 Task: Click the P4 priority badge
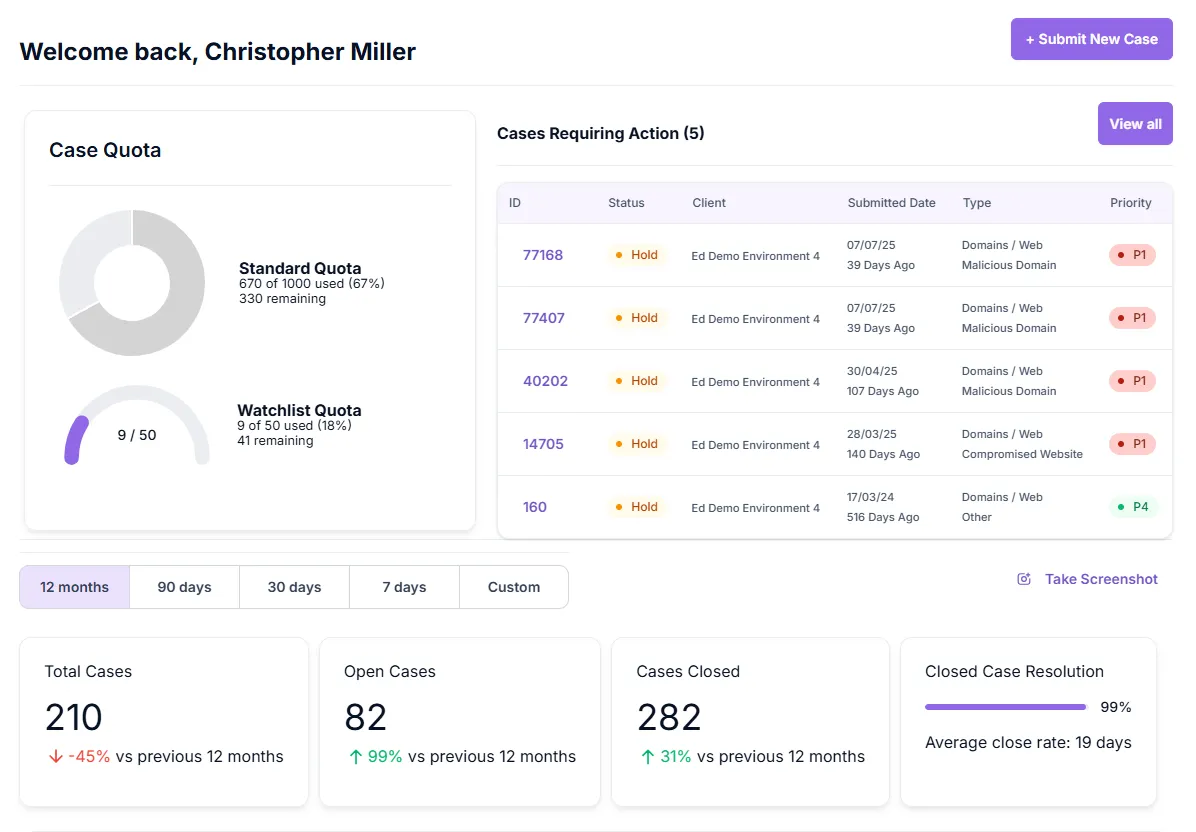click(1132, 507)
